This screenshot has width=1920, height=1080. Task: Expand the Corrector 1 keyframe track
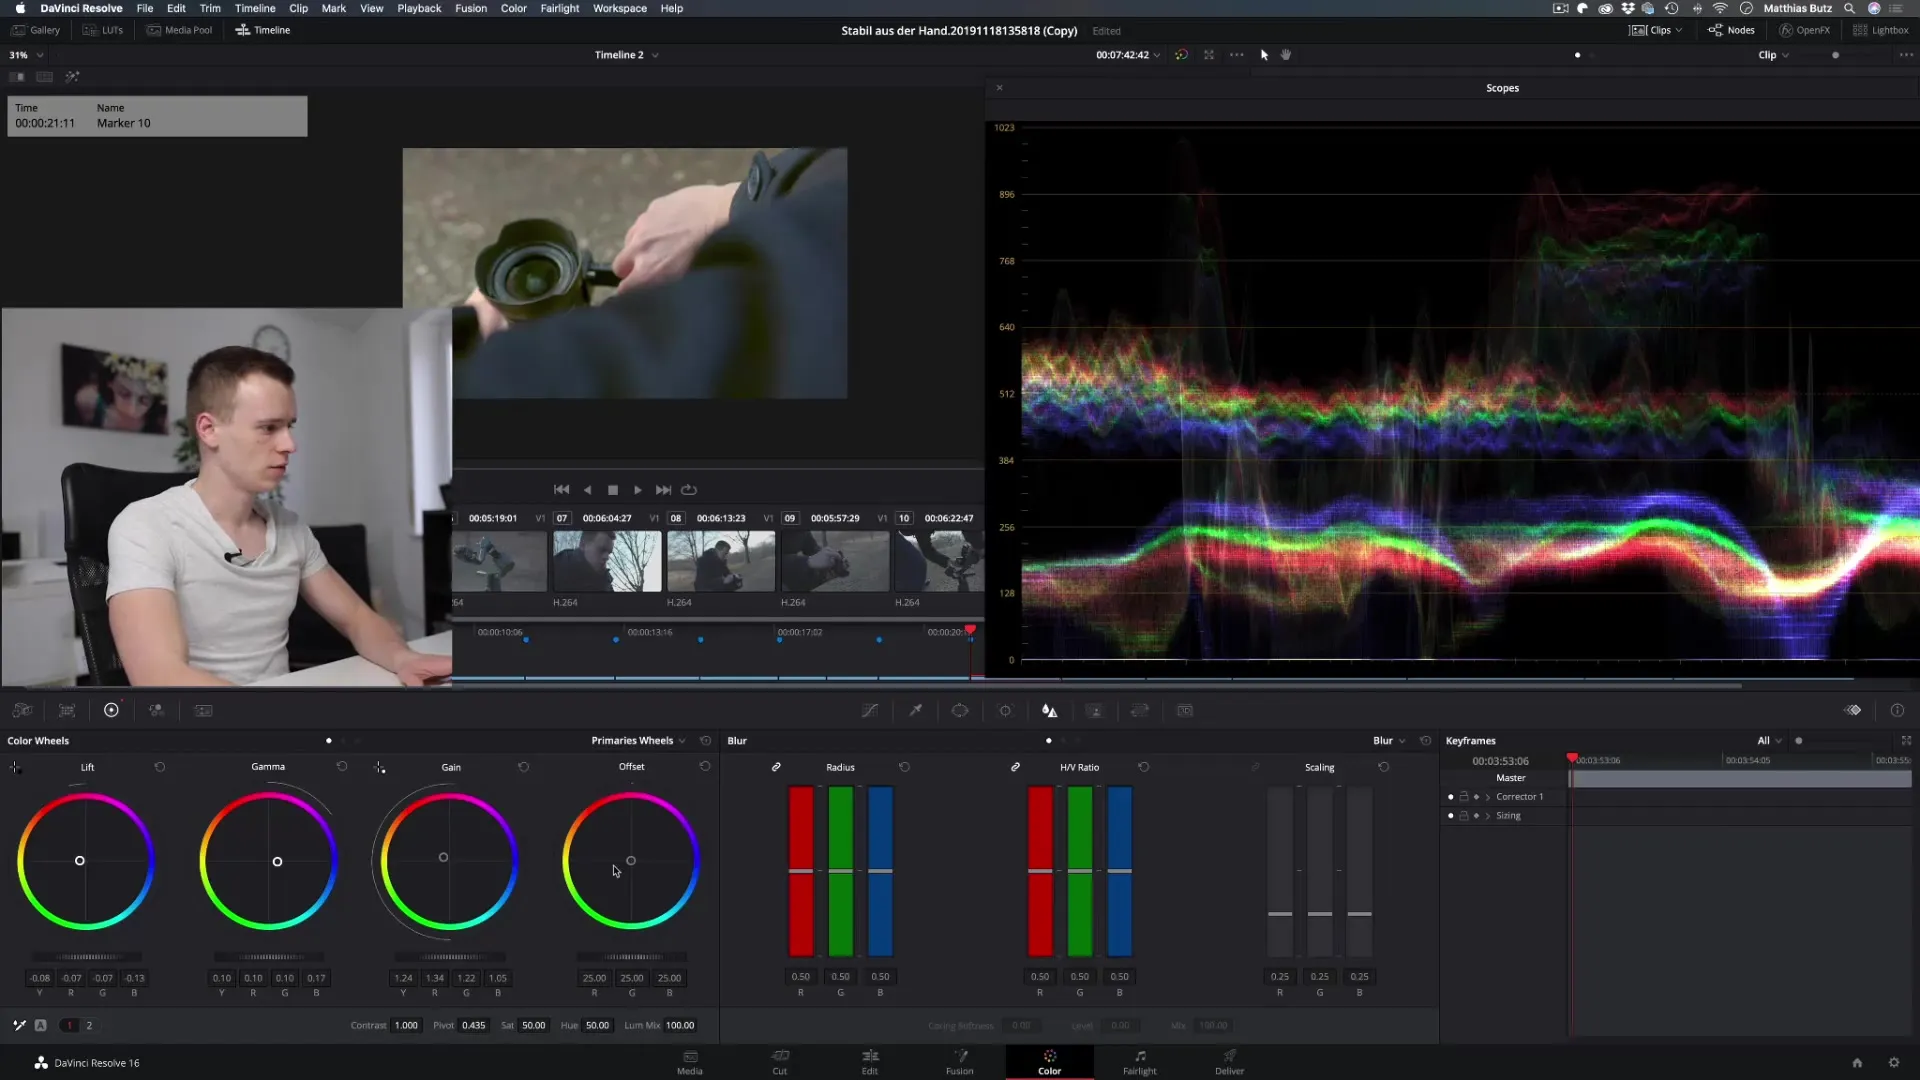tap(1488, 797)
